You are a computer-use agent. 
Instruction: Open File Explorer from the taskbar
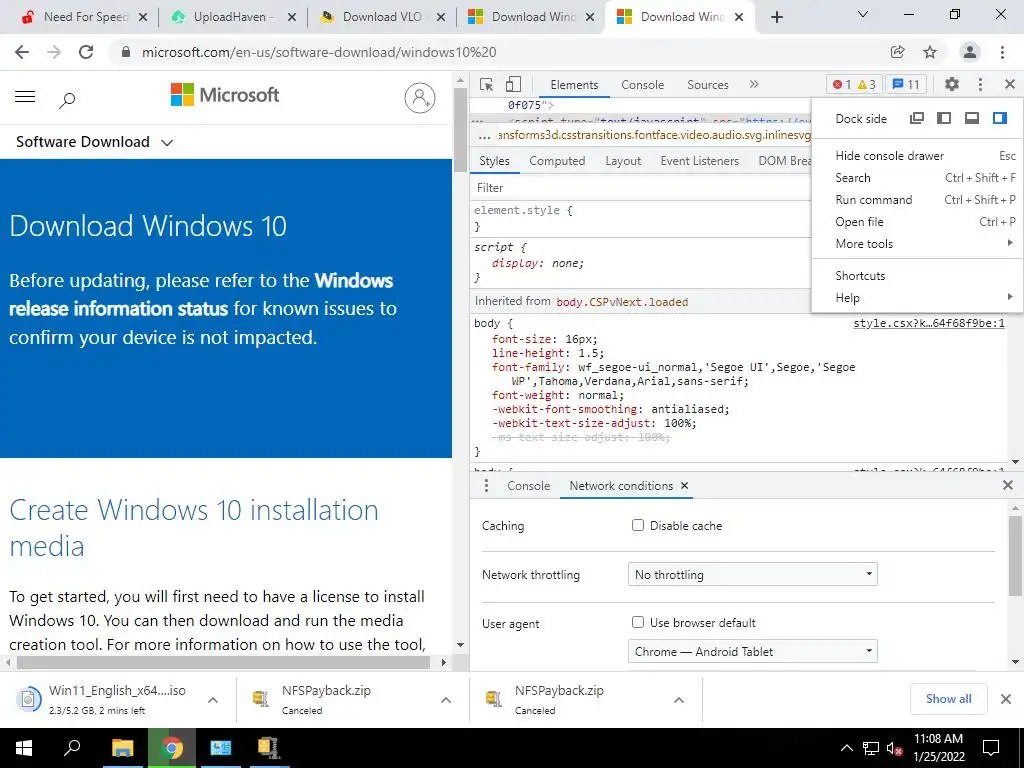(x=122, y=748)
